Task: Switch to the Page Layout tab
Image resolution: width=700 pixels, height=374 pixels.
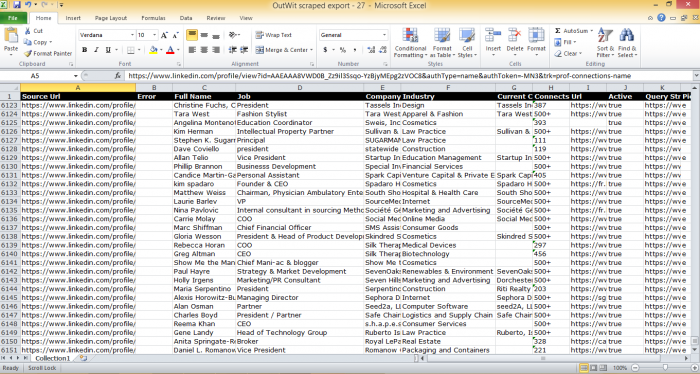Action: [x=111, y=18]
